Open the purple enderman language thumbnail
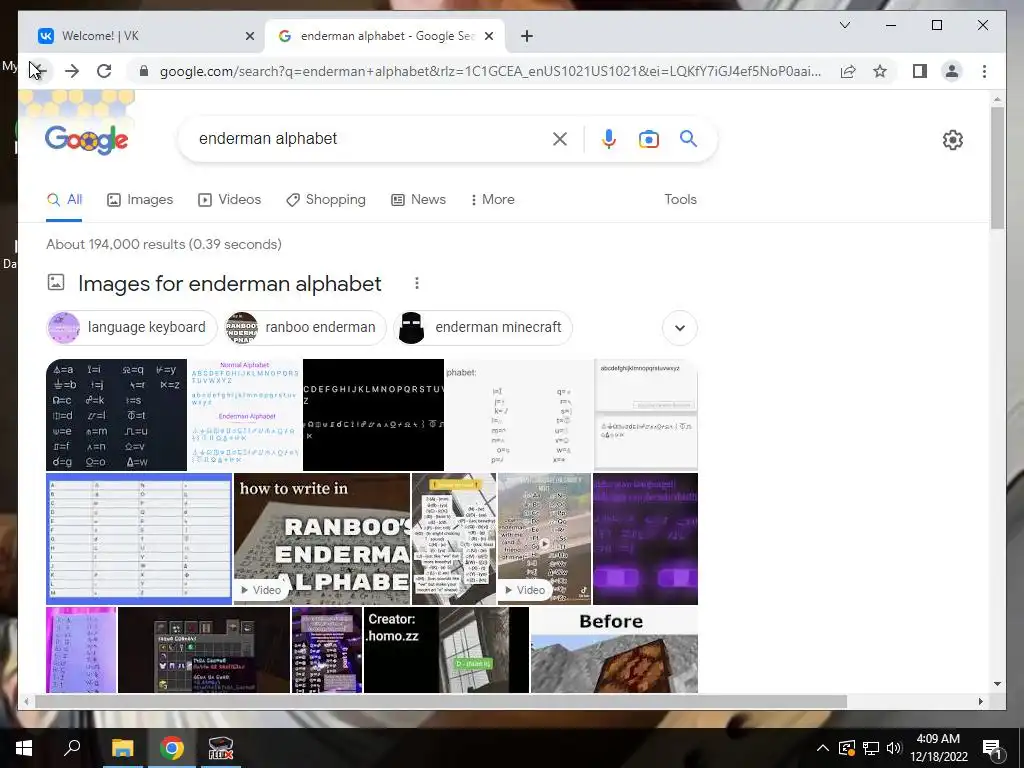Viewport: 1024px width, 768px height. click(645, 539)
